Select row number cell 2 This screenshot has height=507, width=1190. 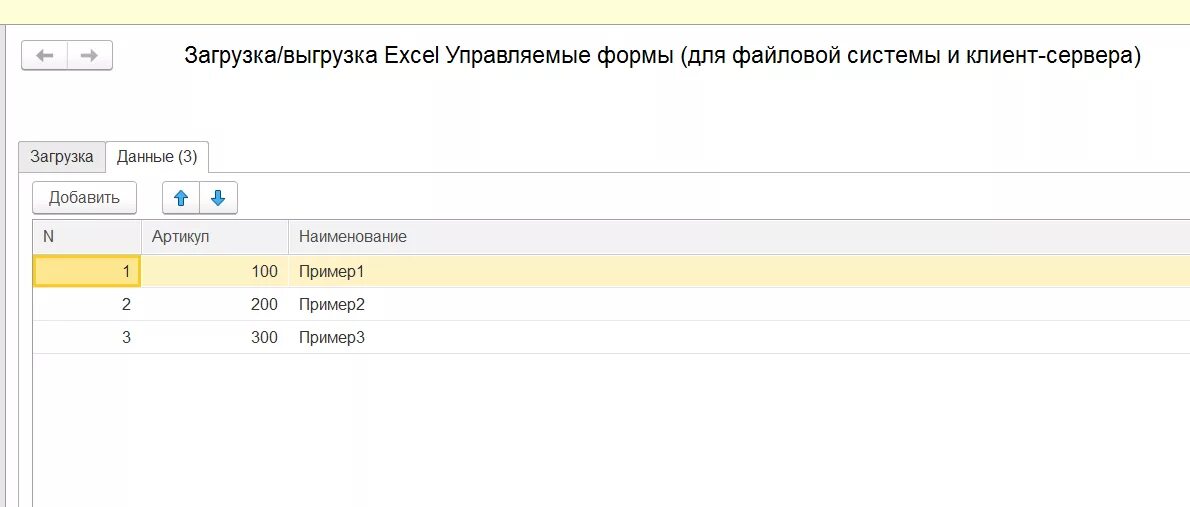tap(87, 304)
